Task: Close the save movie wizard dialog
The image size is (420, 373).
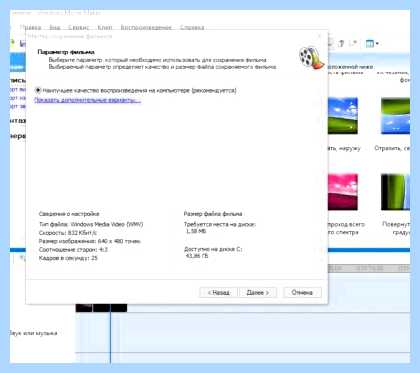Action: point(319,36)
